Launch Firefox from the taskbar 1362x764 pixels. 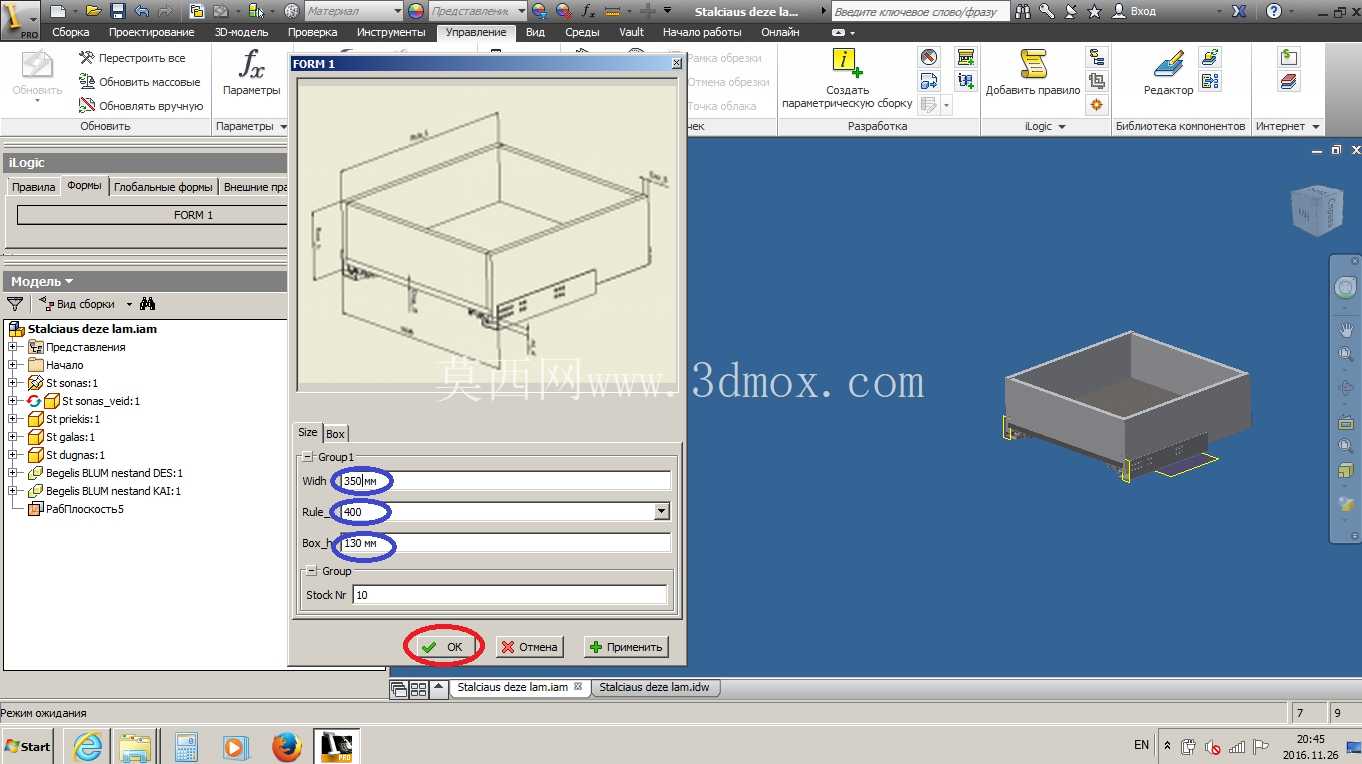point(287,746)
